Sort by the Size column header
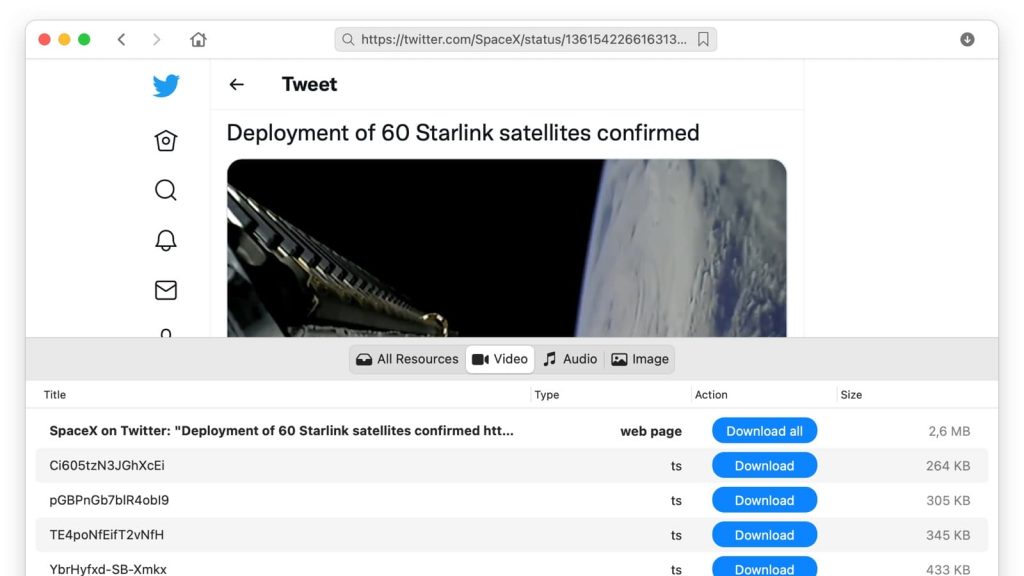Image resolution: width=1024 pixels, height=576 pixels. 851,395
